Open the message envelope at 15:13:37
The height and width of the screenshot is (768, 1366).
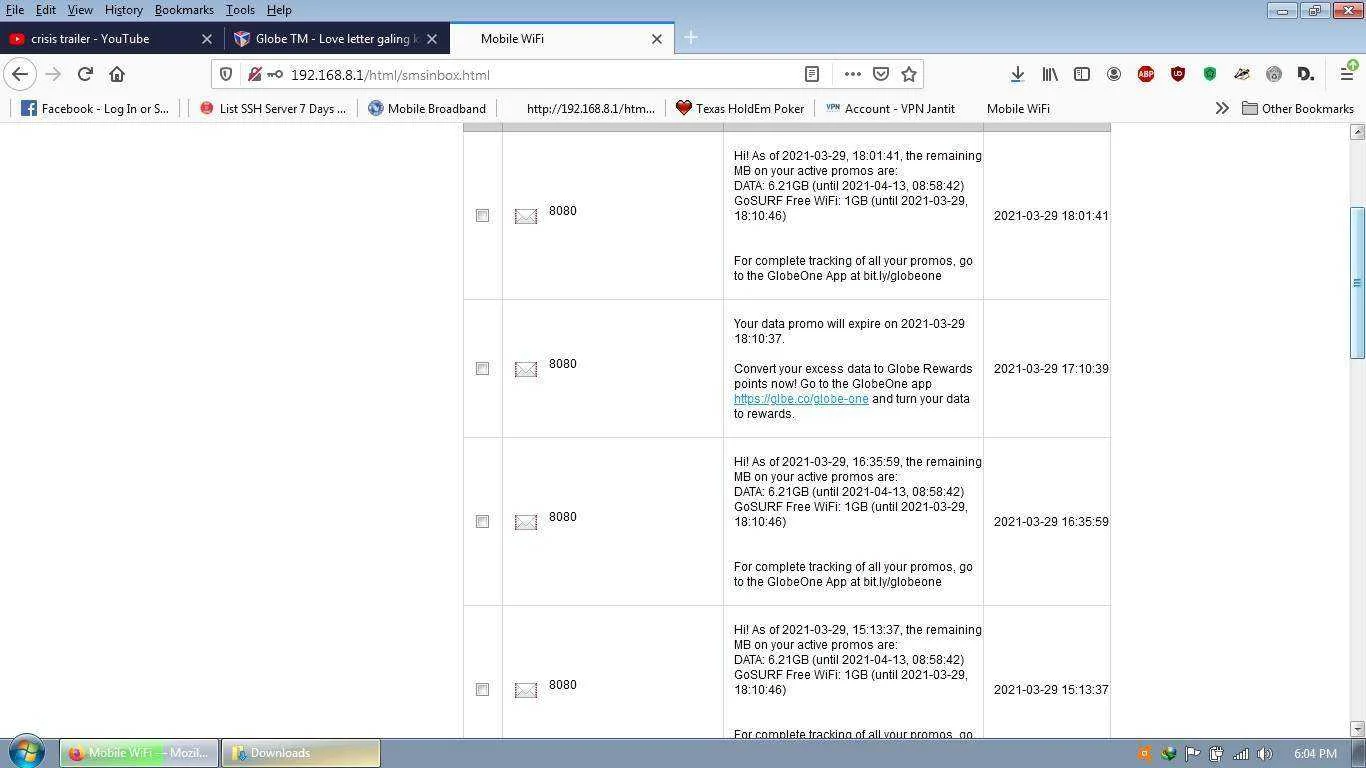(x=526, y=690)
